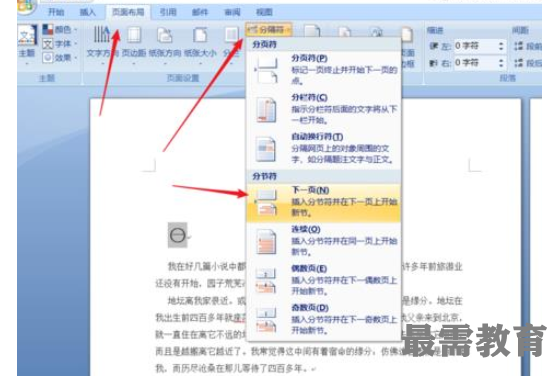553x380 pixels.
Task: Click the 分页符 page break icon
Action: [x=266, y=71]
